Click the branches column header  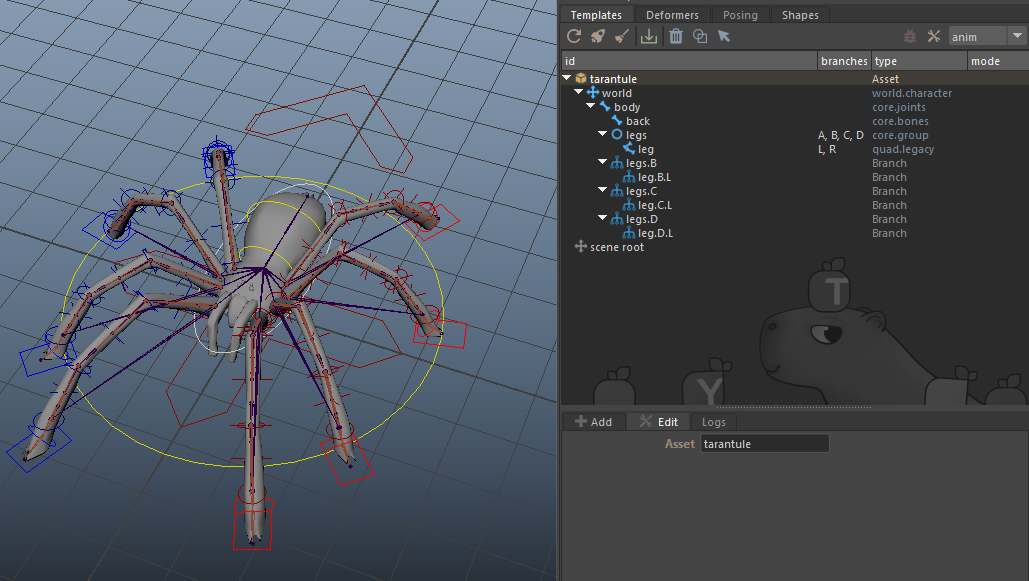pyautogui.click(x=844, y=61)
